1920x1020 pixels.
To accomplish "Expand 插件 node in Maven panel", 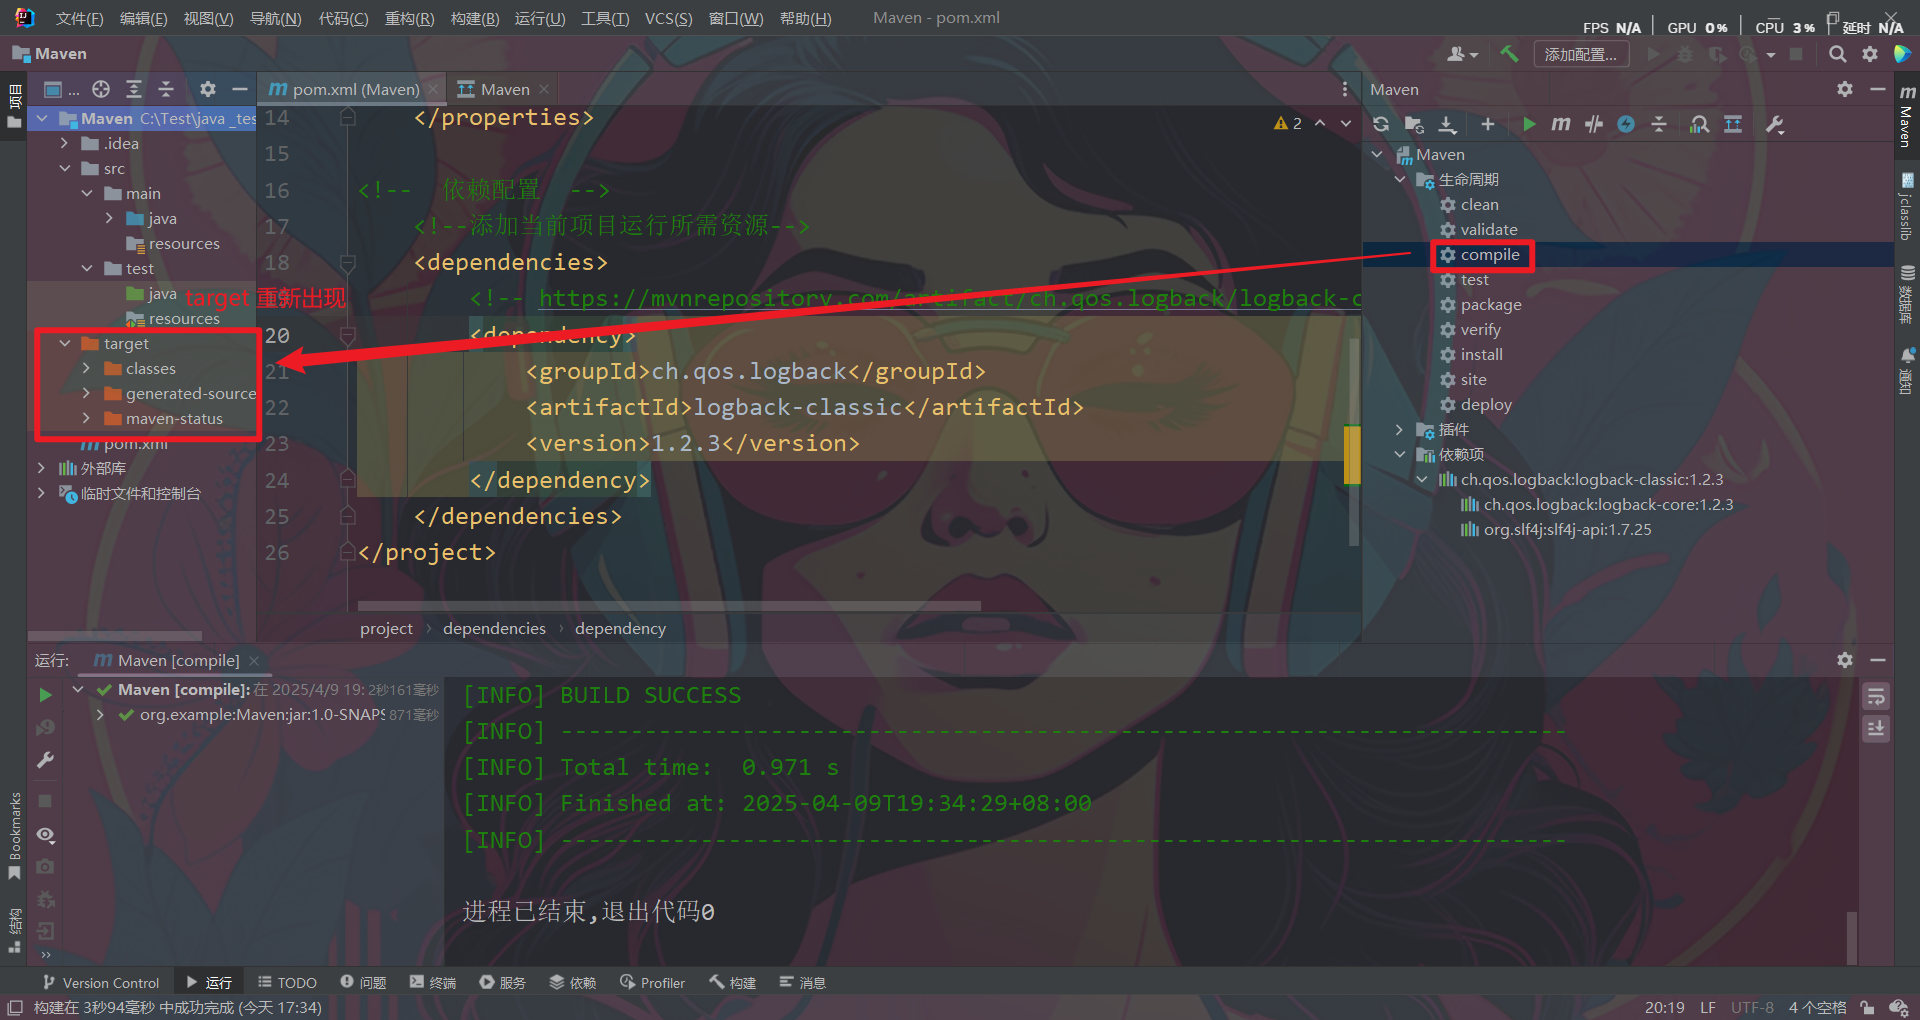I will click(x=1400, y=429).
